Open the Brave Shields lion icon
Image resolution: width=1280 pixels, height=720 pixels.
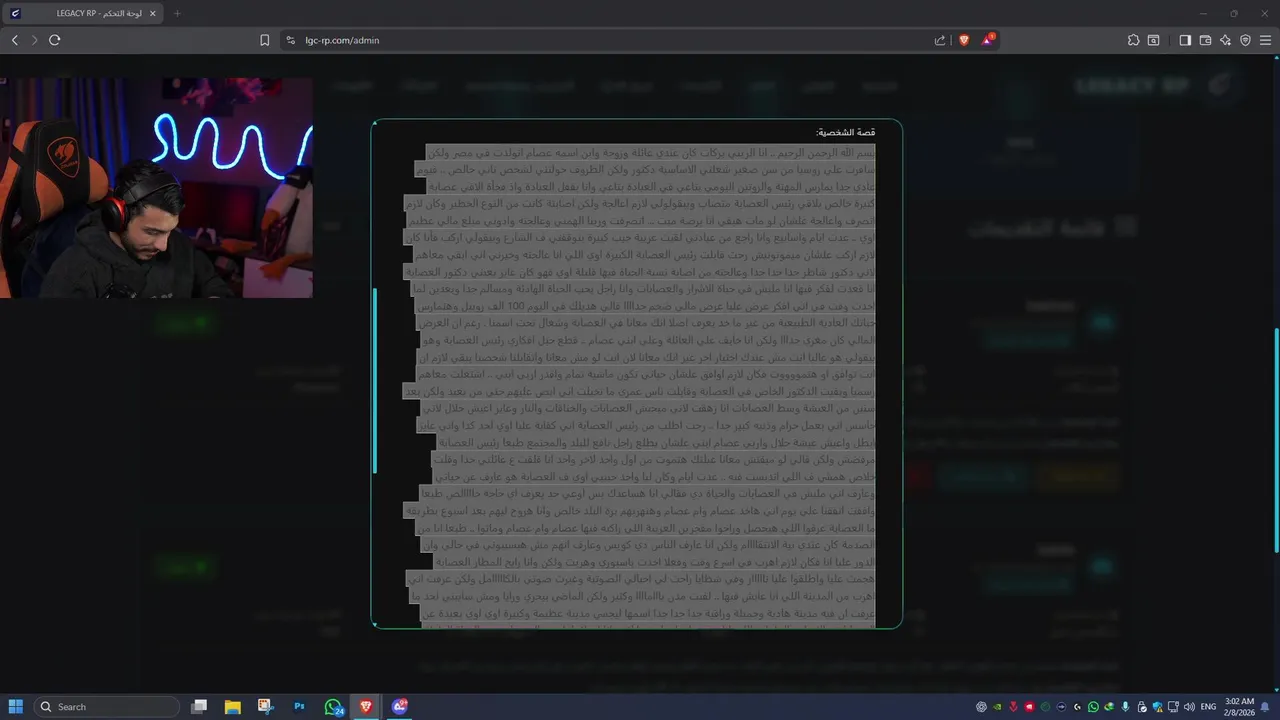(964, 40)
